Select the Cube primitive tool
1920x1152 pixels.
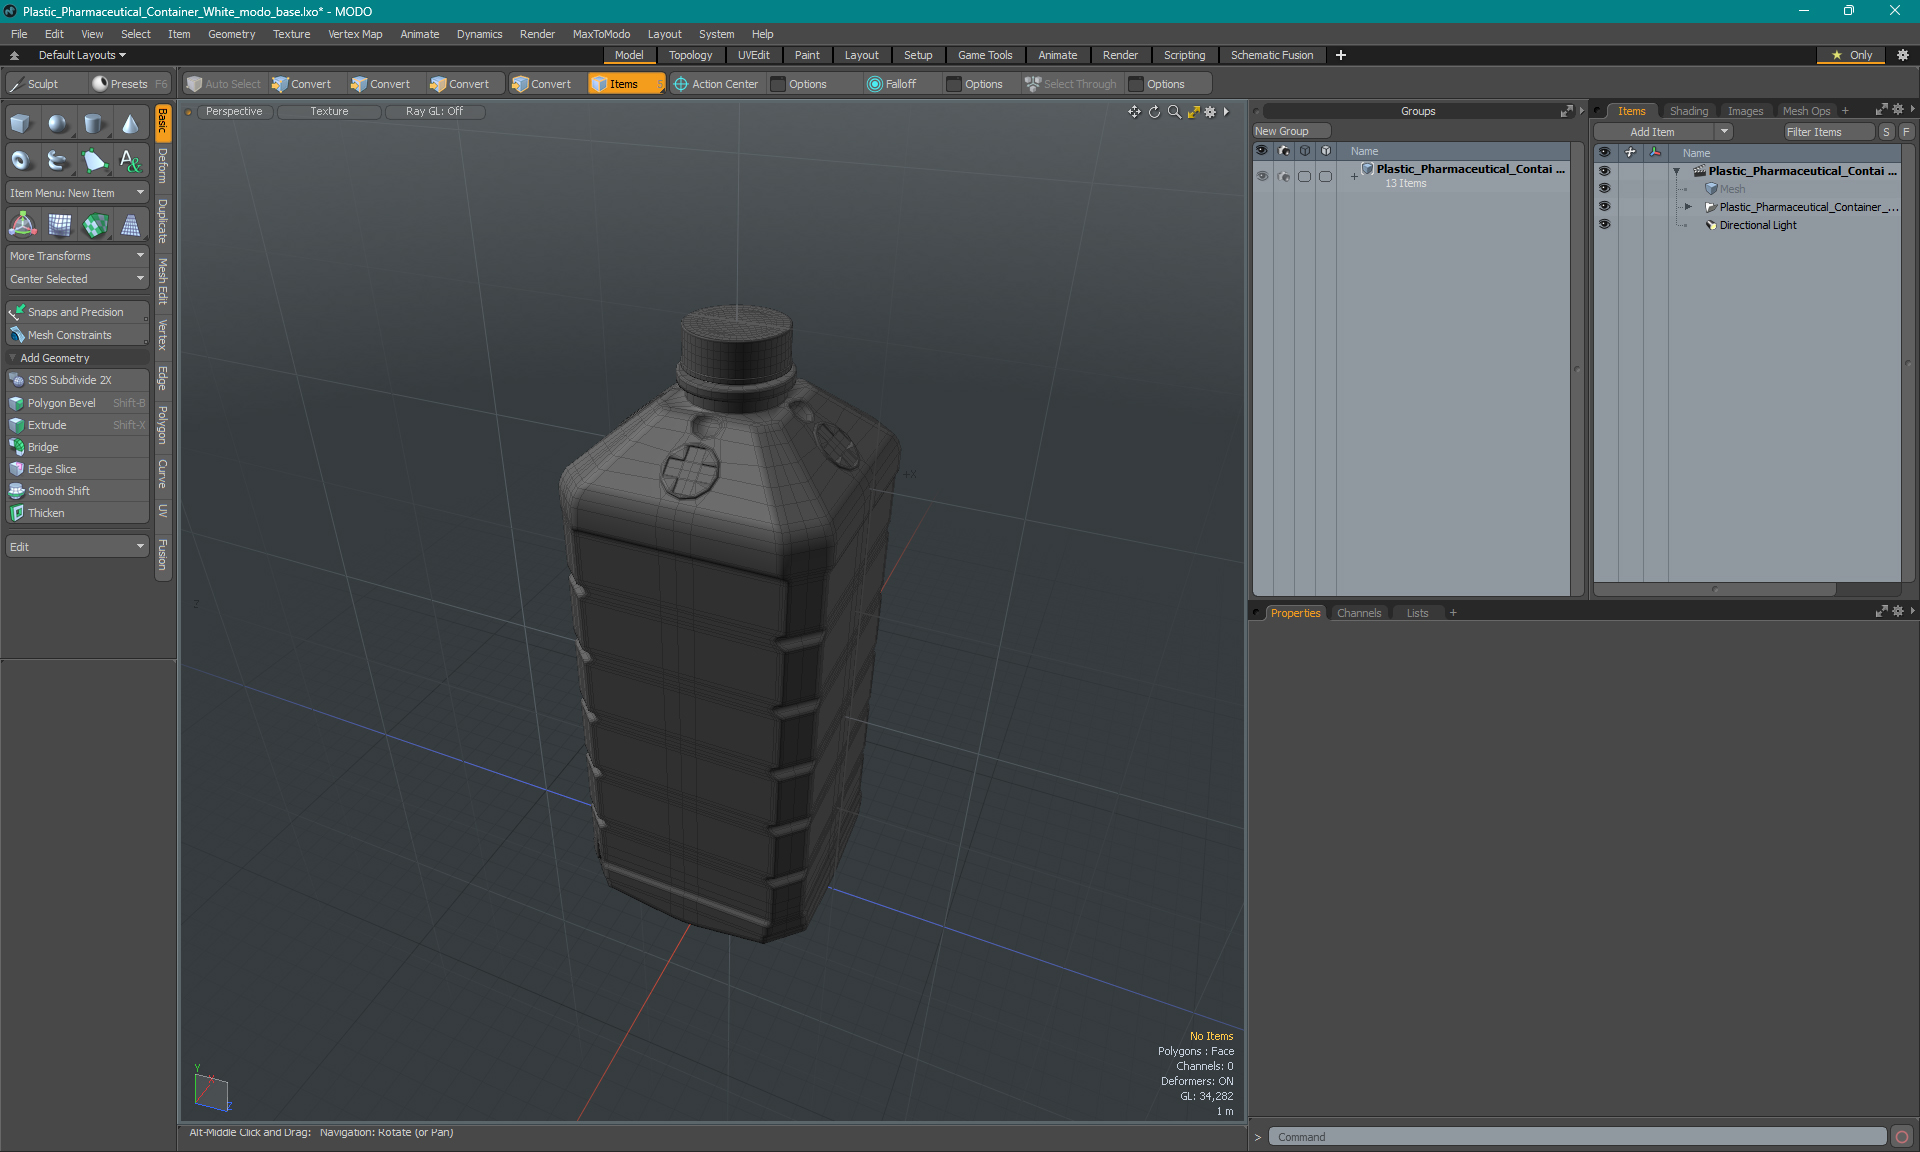click(21, 124)
